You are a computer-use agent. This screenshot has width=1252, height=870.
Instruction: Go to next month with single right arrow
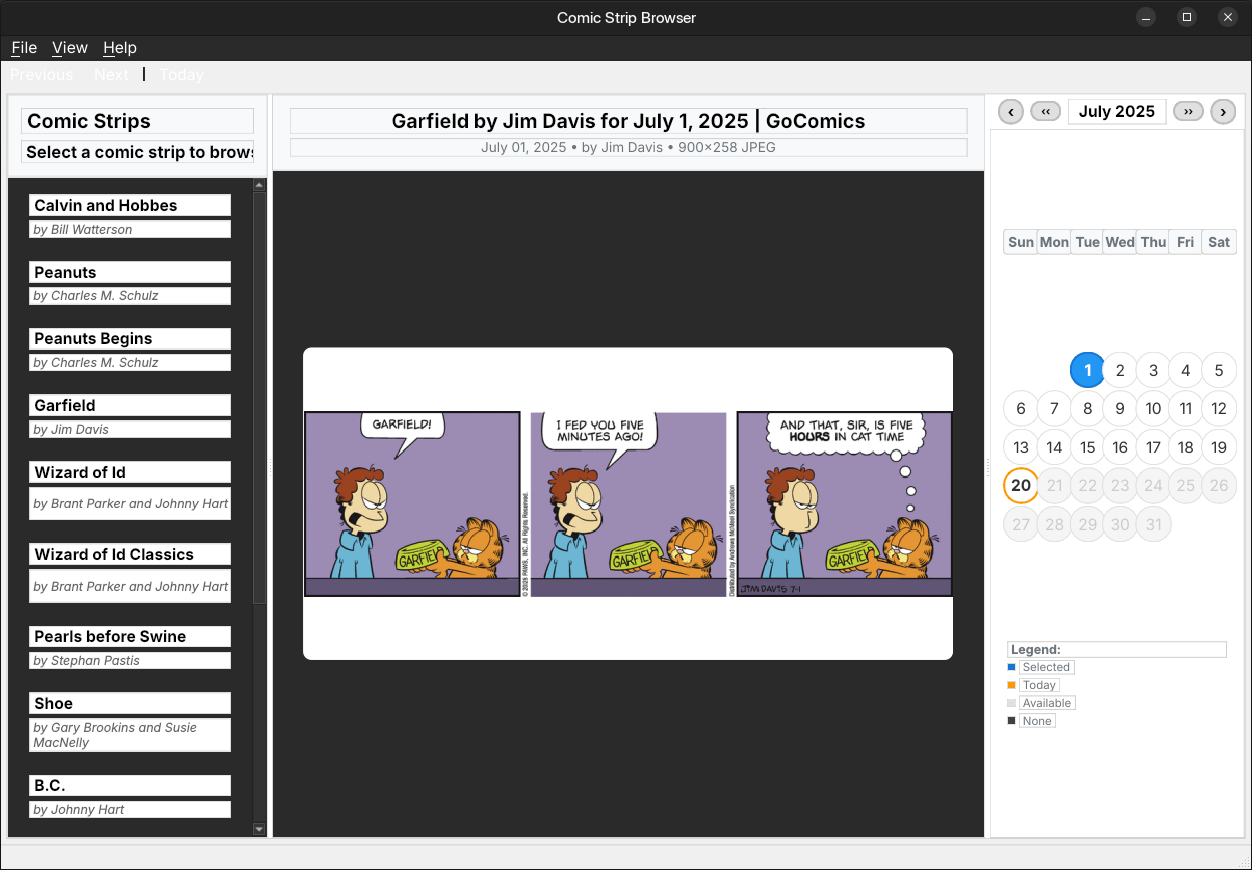coord(1223,112)
